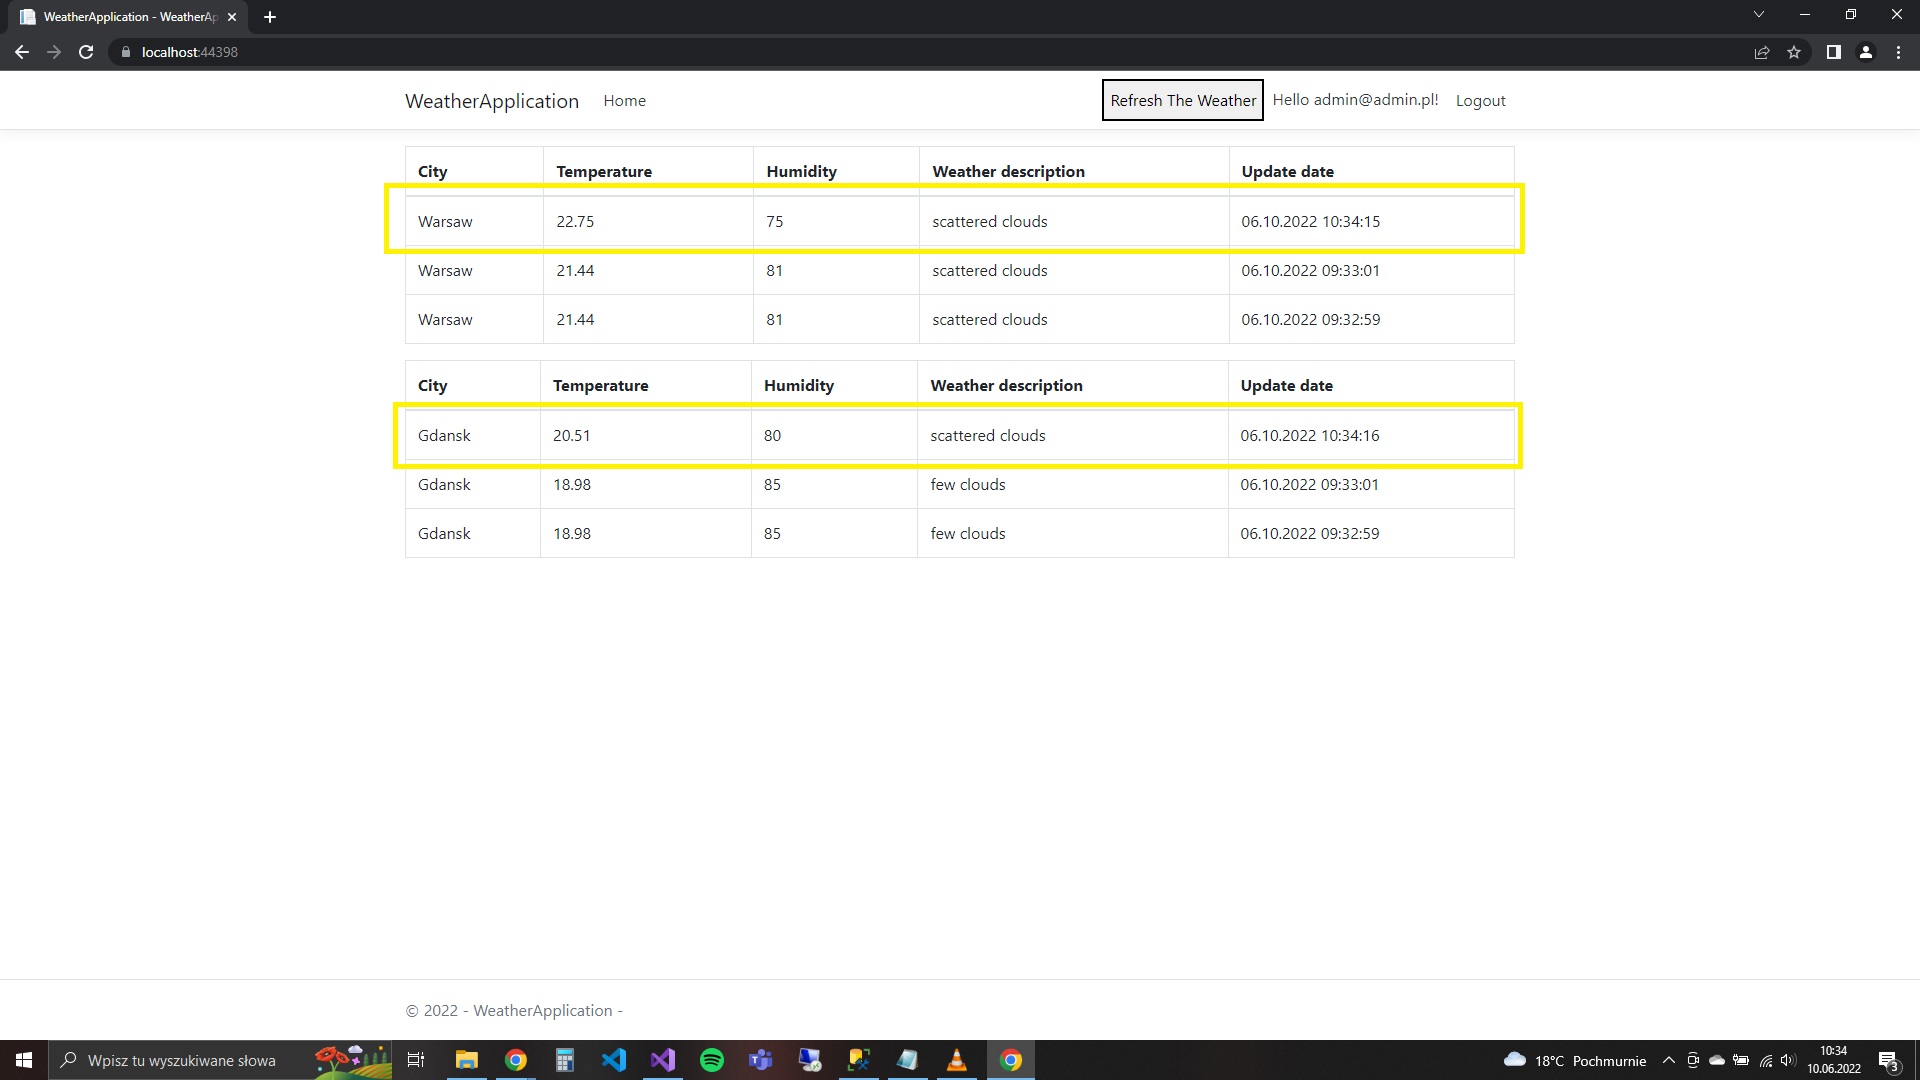Image resolution: width=1920 pixels, height=1080 pixels.
Task: Bookmark this page with the star icon
Action: 1794,52
